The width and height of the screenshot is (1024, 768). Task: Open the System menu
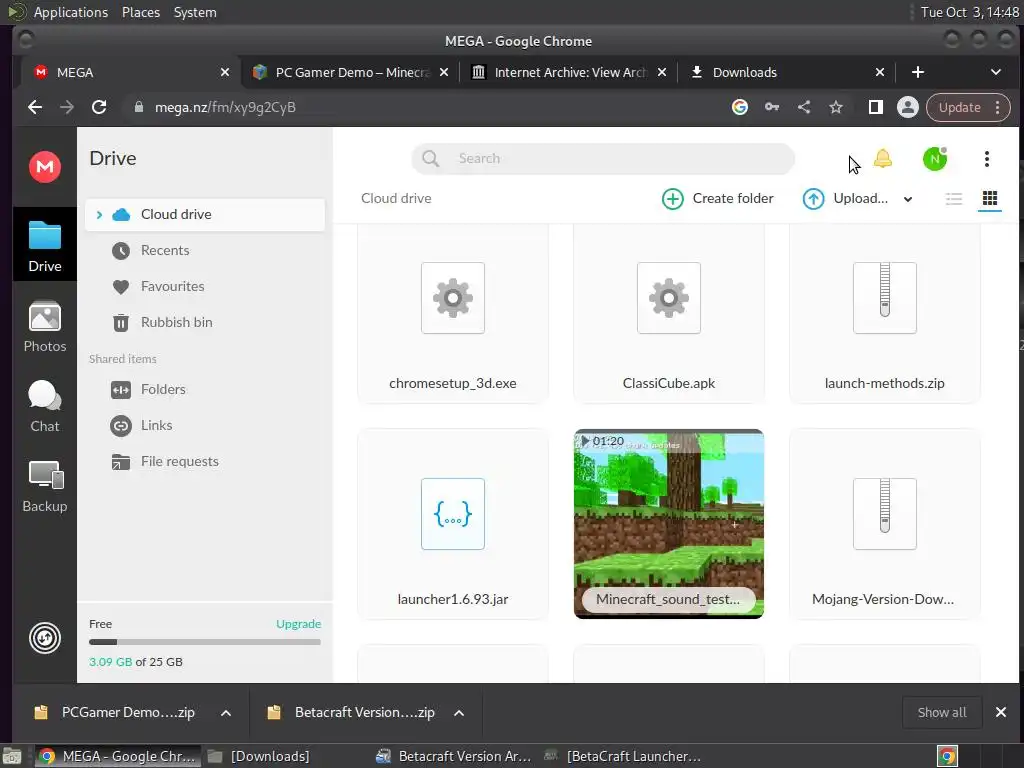point(195,12)
